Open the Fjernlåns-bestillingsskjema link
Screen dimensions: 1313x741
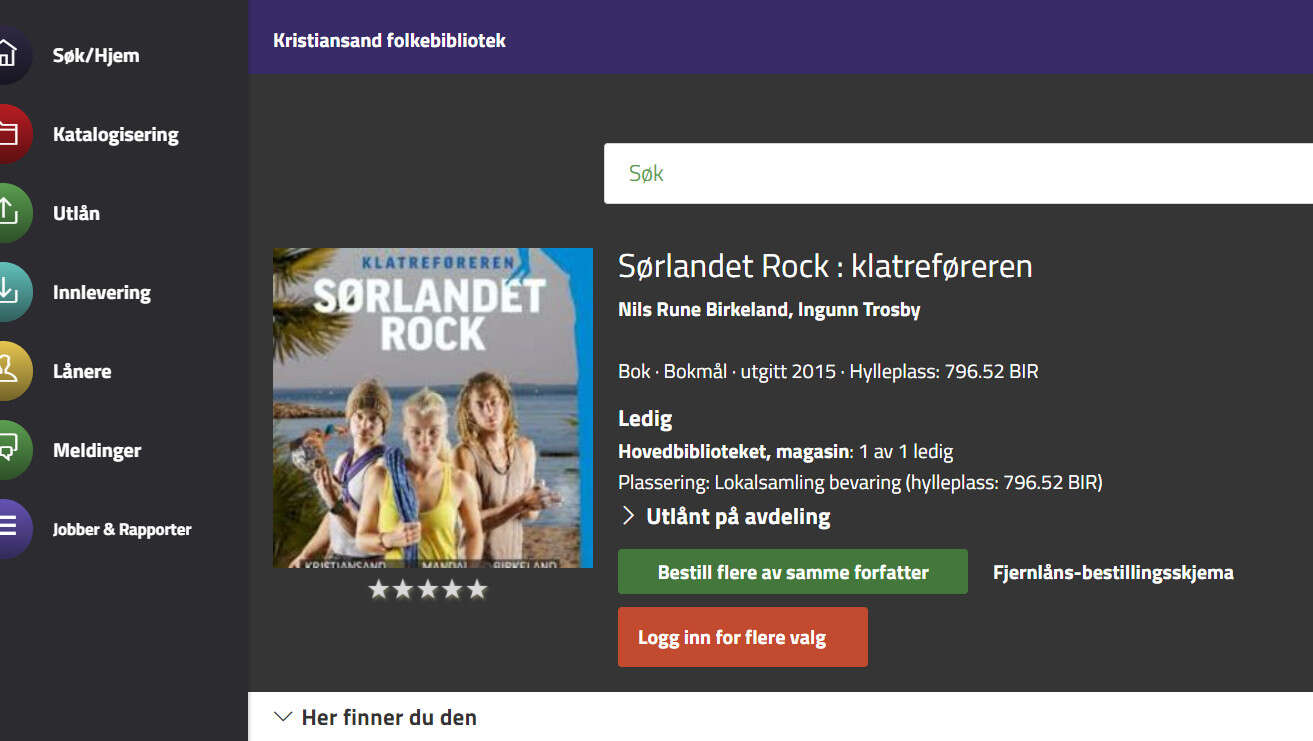click(1113, 573)
